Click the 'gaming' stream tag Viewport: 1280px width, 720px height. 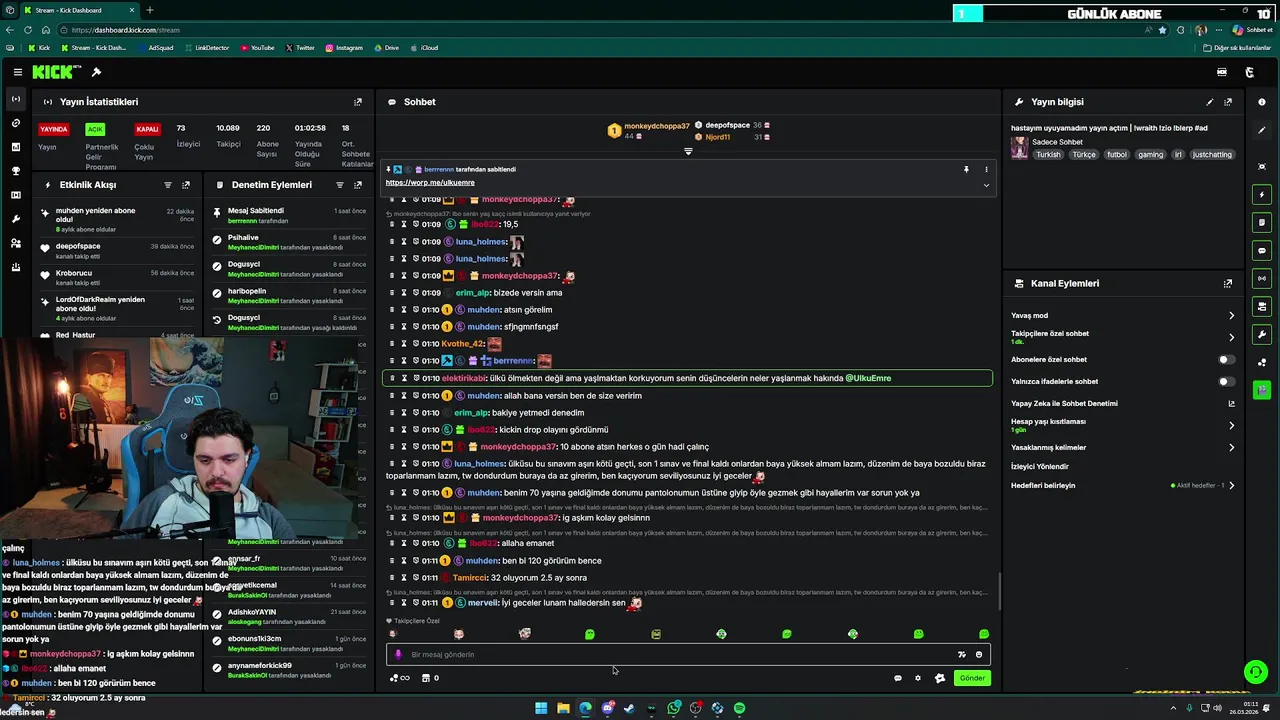pos(1150,155)
